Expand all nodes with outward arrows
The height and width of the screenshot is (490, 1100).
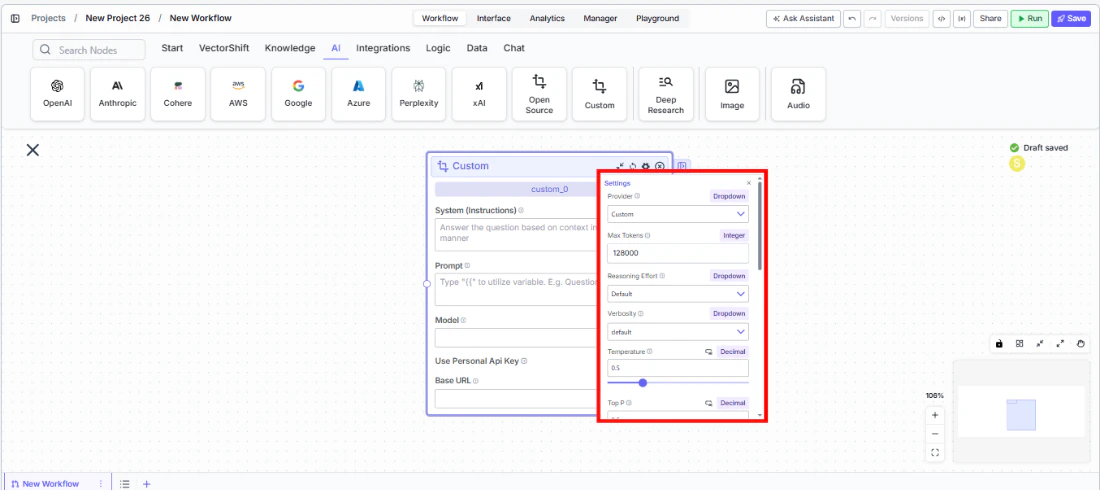(1060, 343)
